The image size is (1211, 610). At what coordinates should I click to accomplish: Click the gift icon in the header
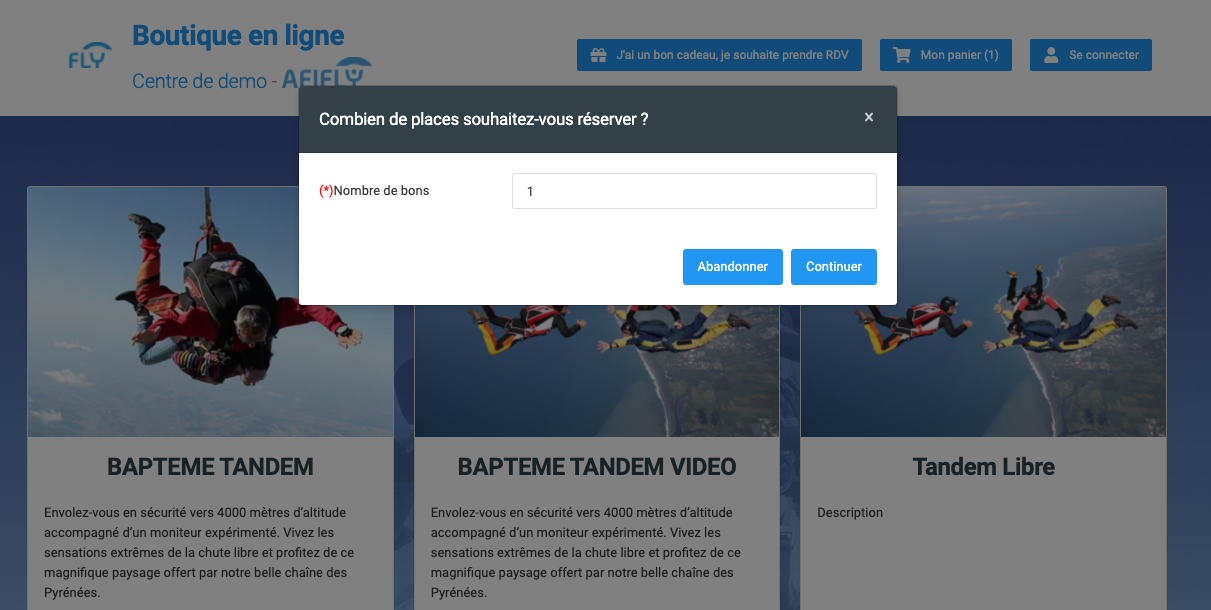[x=599, y=55]
